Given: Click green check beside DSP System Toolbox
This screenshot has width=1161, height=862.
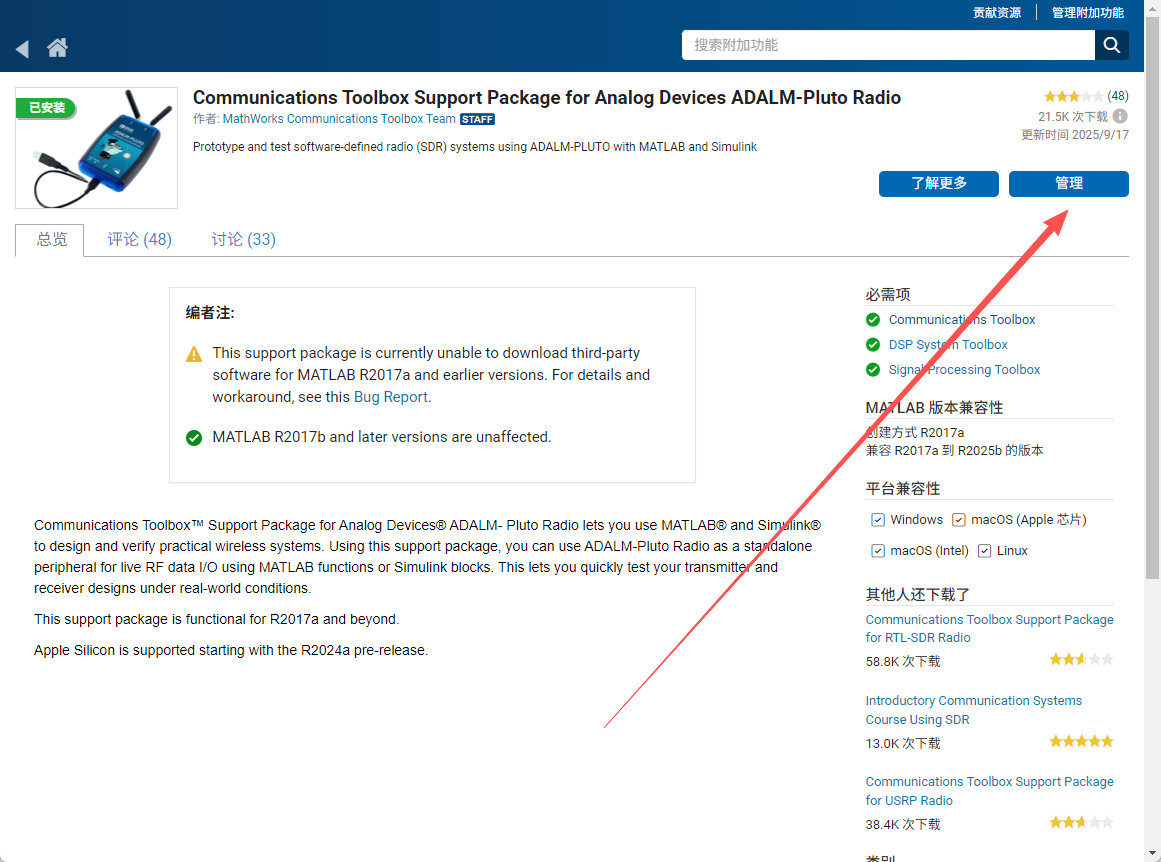Looking at the screenshot, I should coord(873,345).
